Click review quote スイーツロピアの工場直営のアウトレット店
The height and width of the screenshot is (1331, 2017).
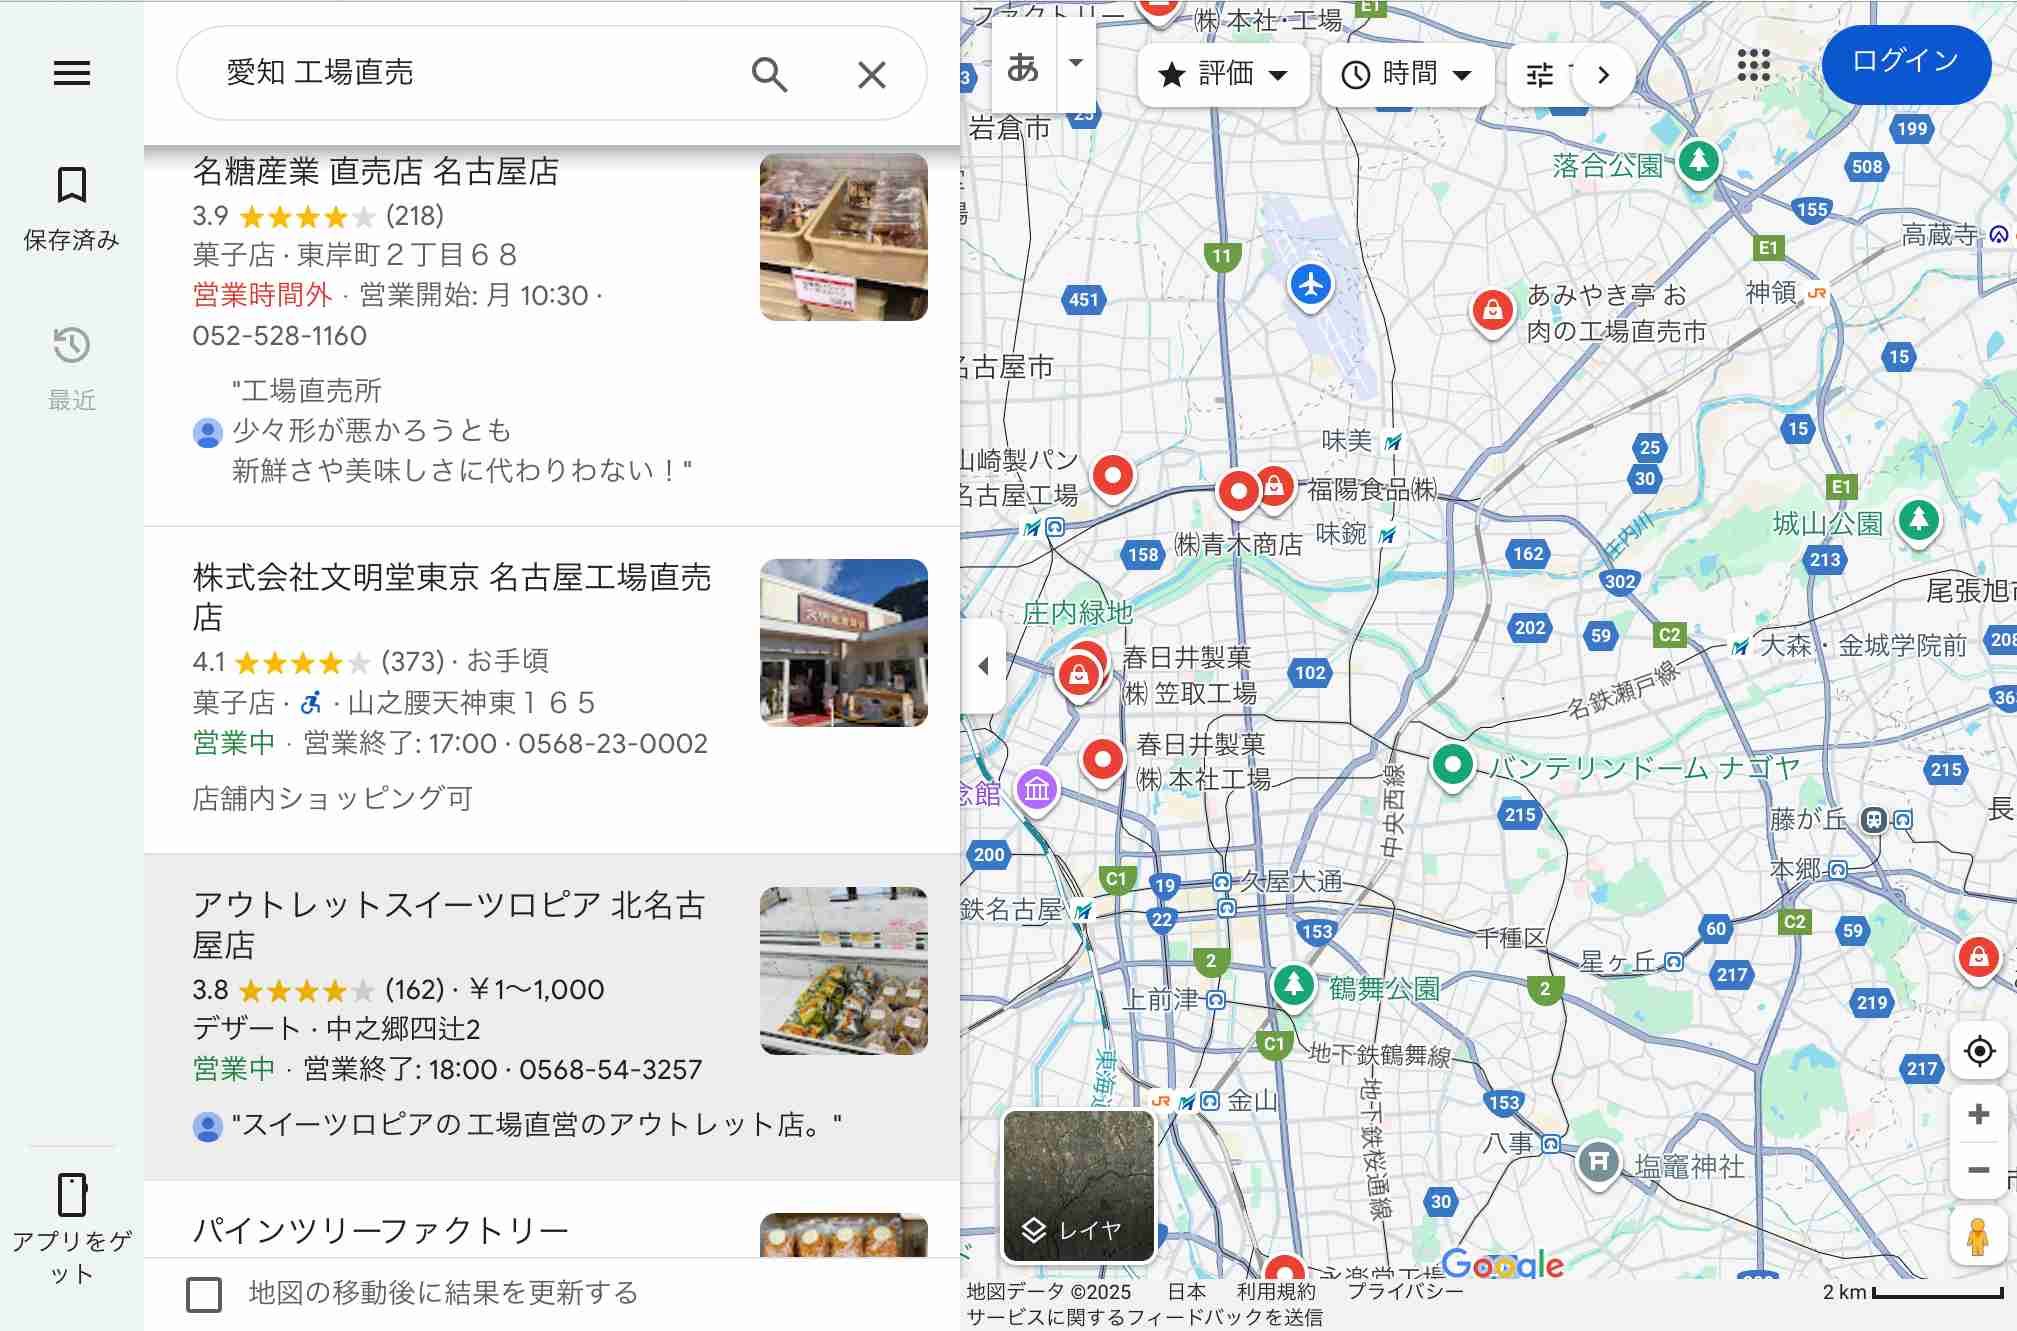pyautogui.click(x=537, y=1125)
